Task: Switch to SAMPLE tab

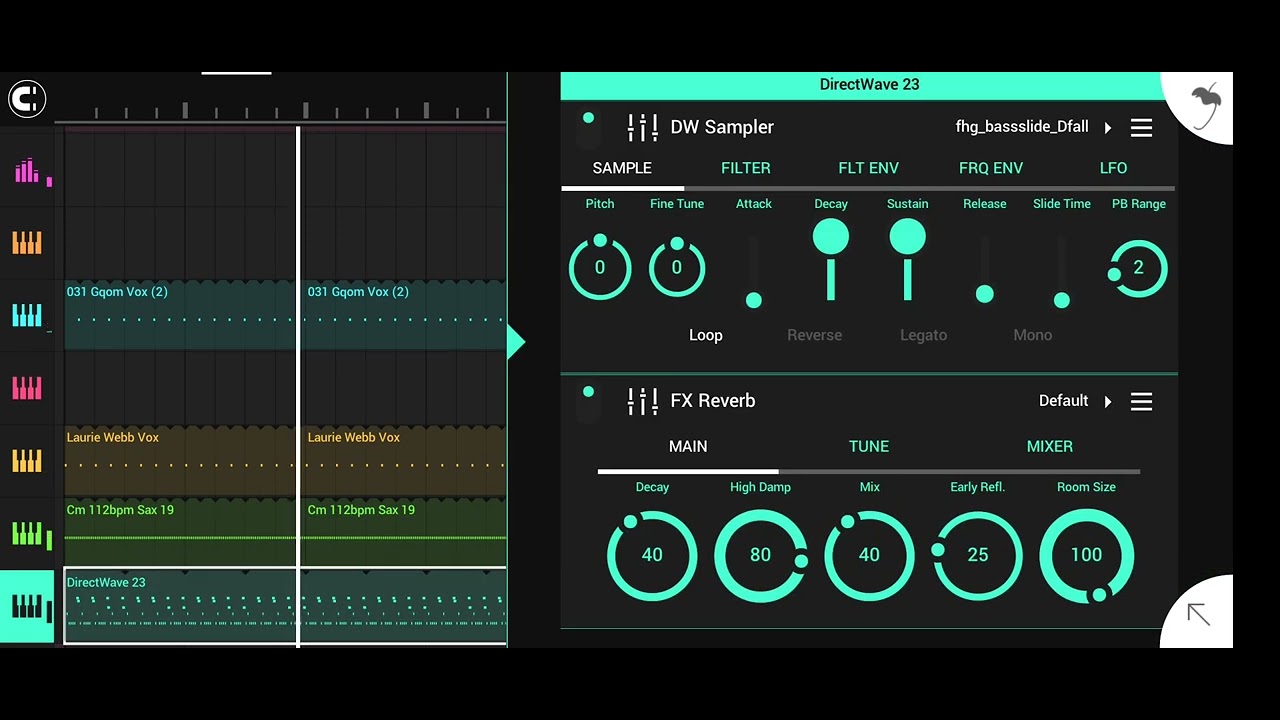Action: [622, 168]
